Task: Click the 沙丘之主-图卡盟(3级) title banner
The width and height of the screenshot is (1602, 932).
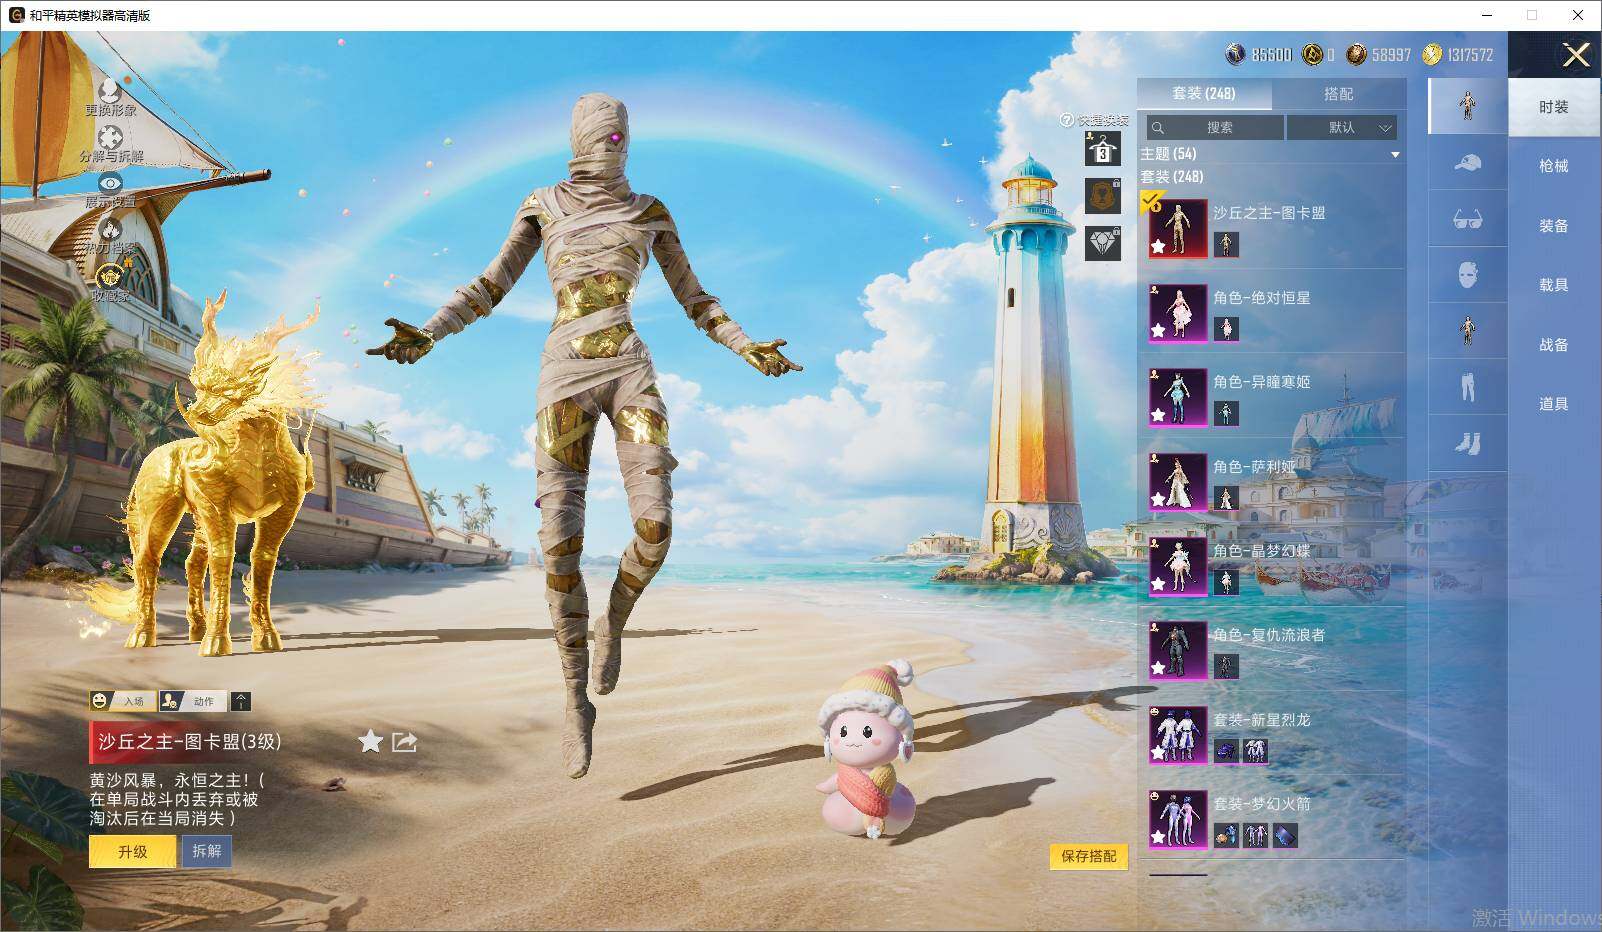Action: point(190,742)
